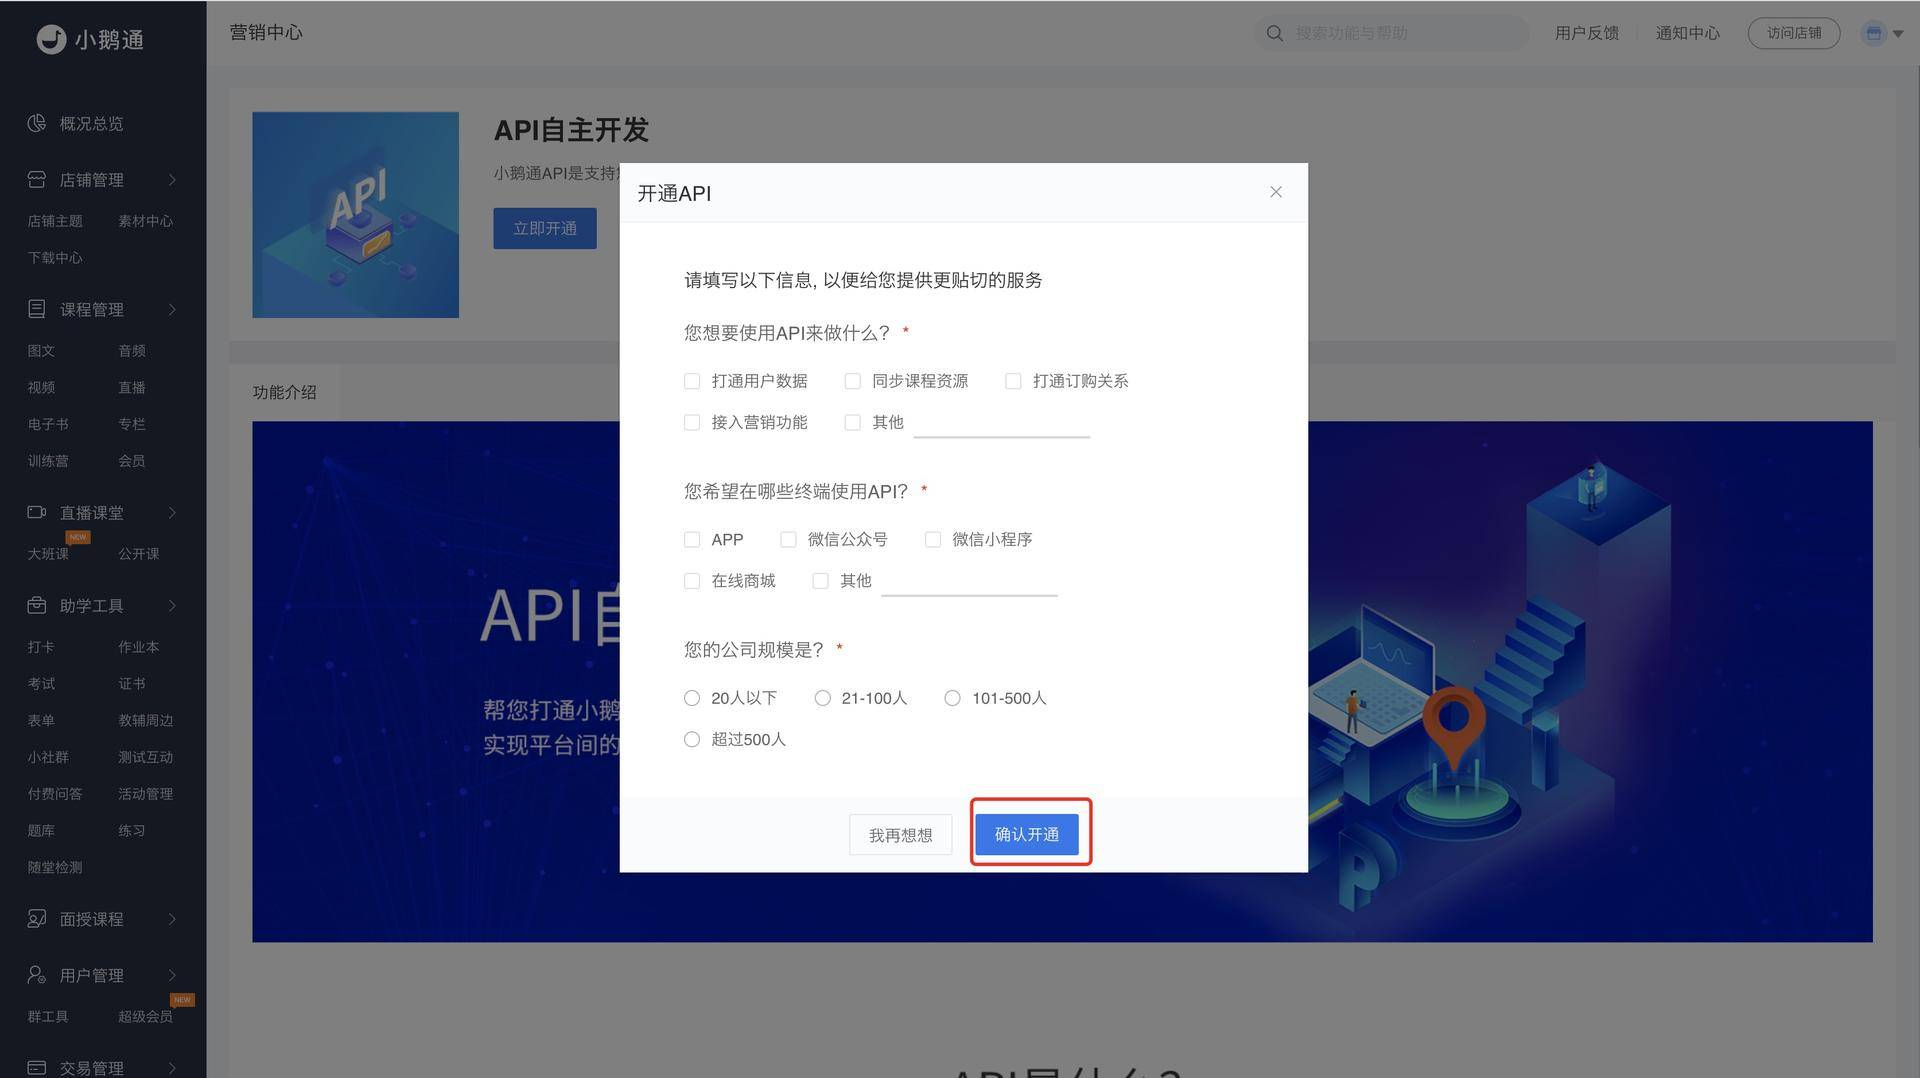Expand 用户管理 chevron

[172, 974]
